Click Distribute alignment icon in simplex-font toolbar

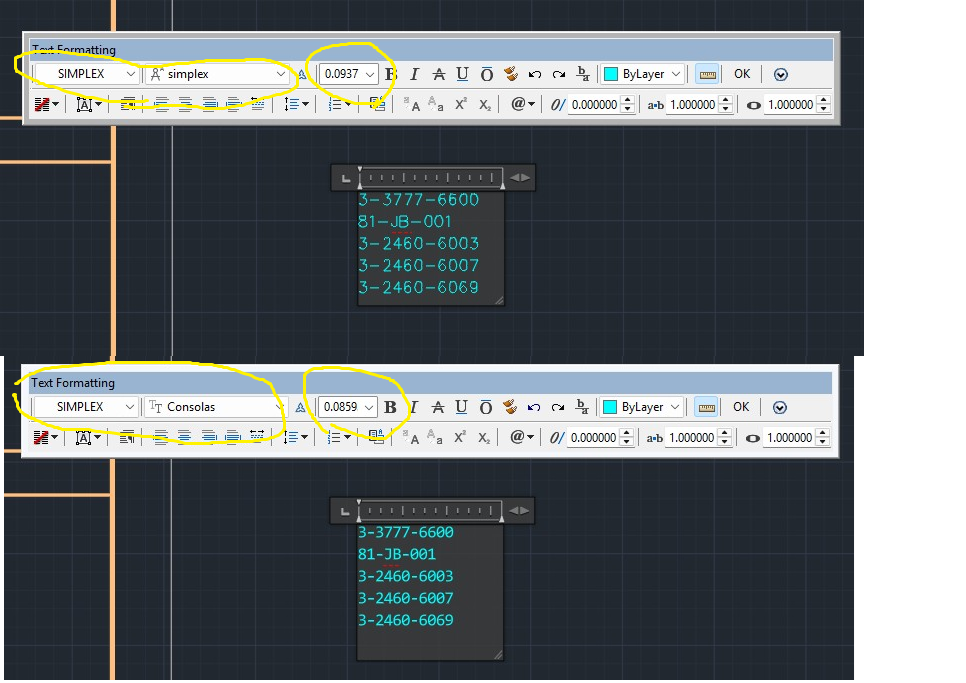(x=258, y=105)
